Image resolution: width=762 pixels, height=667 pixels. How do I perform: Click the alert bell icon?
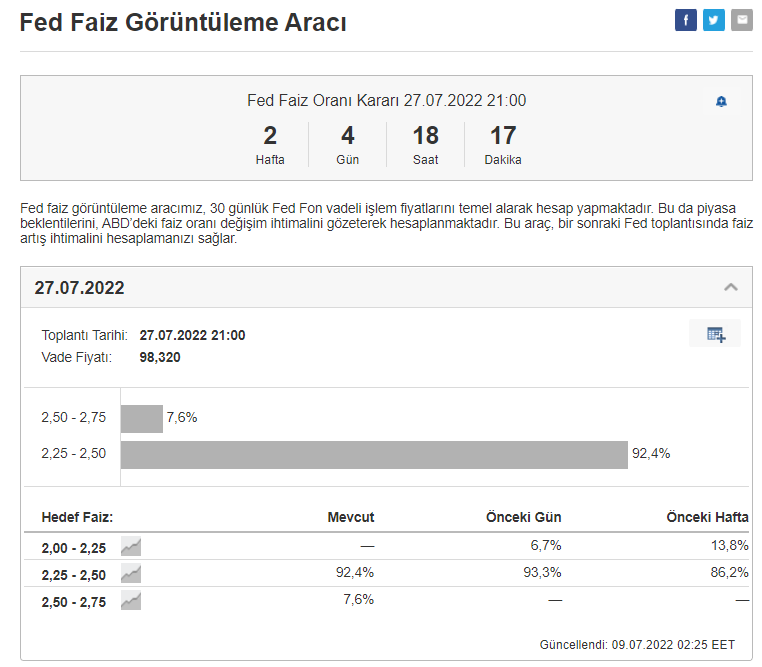click(x=721, y=102)
